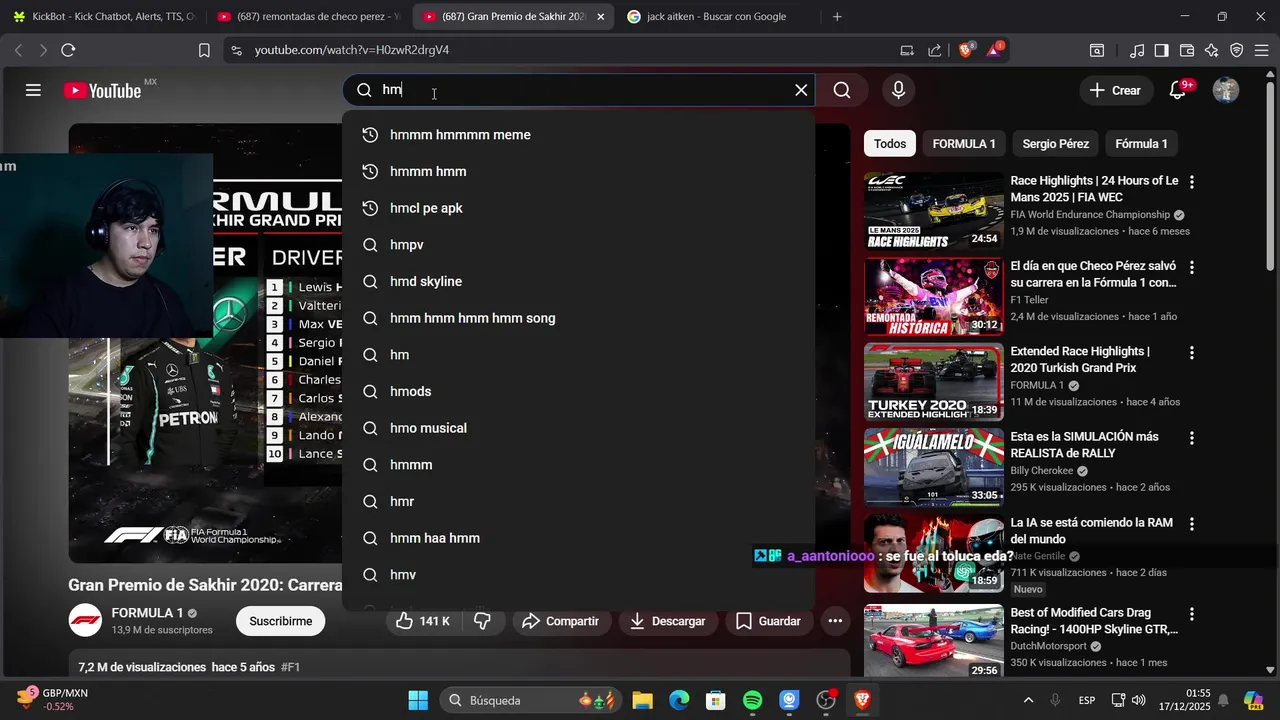The width and height of the screenshot is (1280, 720).
Task: Choose suggestion 'hmcl pe apk'
Action: [x=578, y=208]
